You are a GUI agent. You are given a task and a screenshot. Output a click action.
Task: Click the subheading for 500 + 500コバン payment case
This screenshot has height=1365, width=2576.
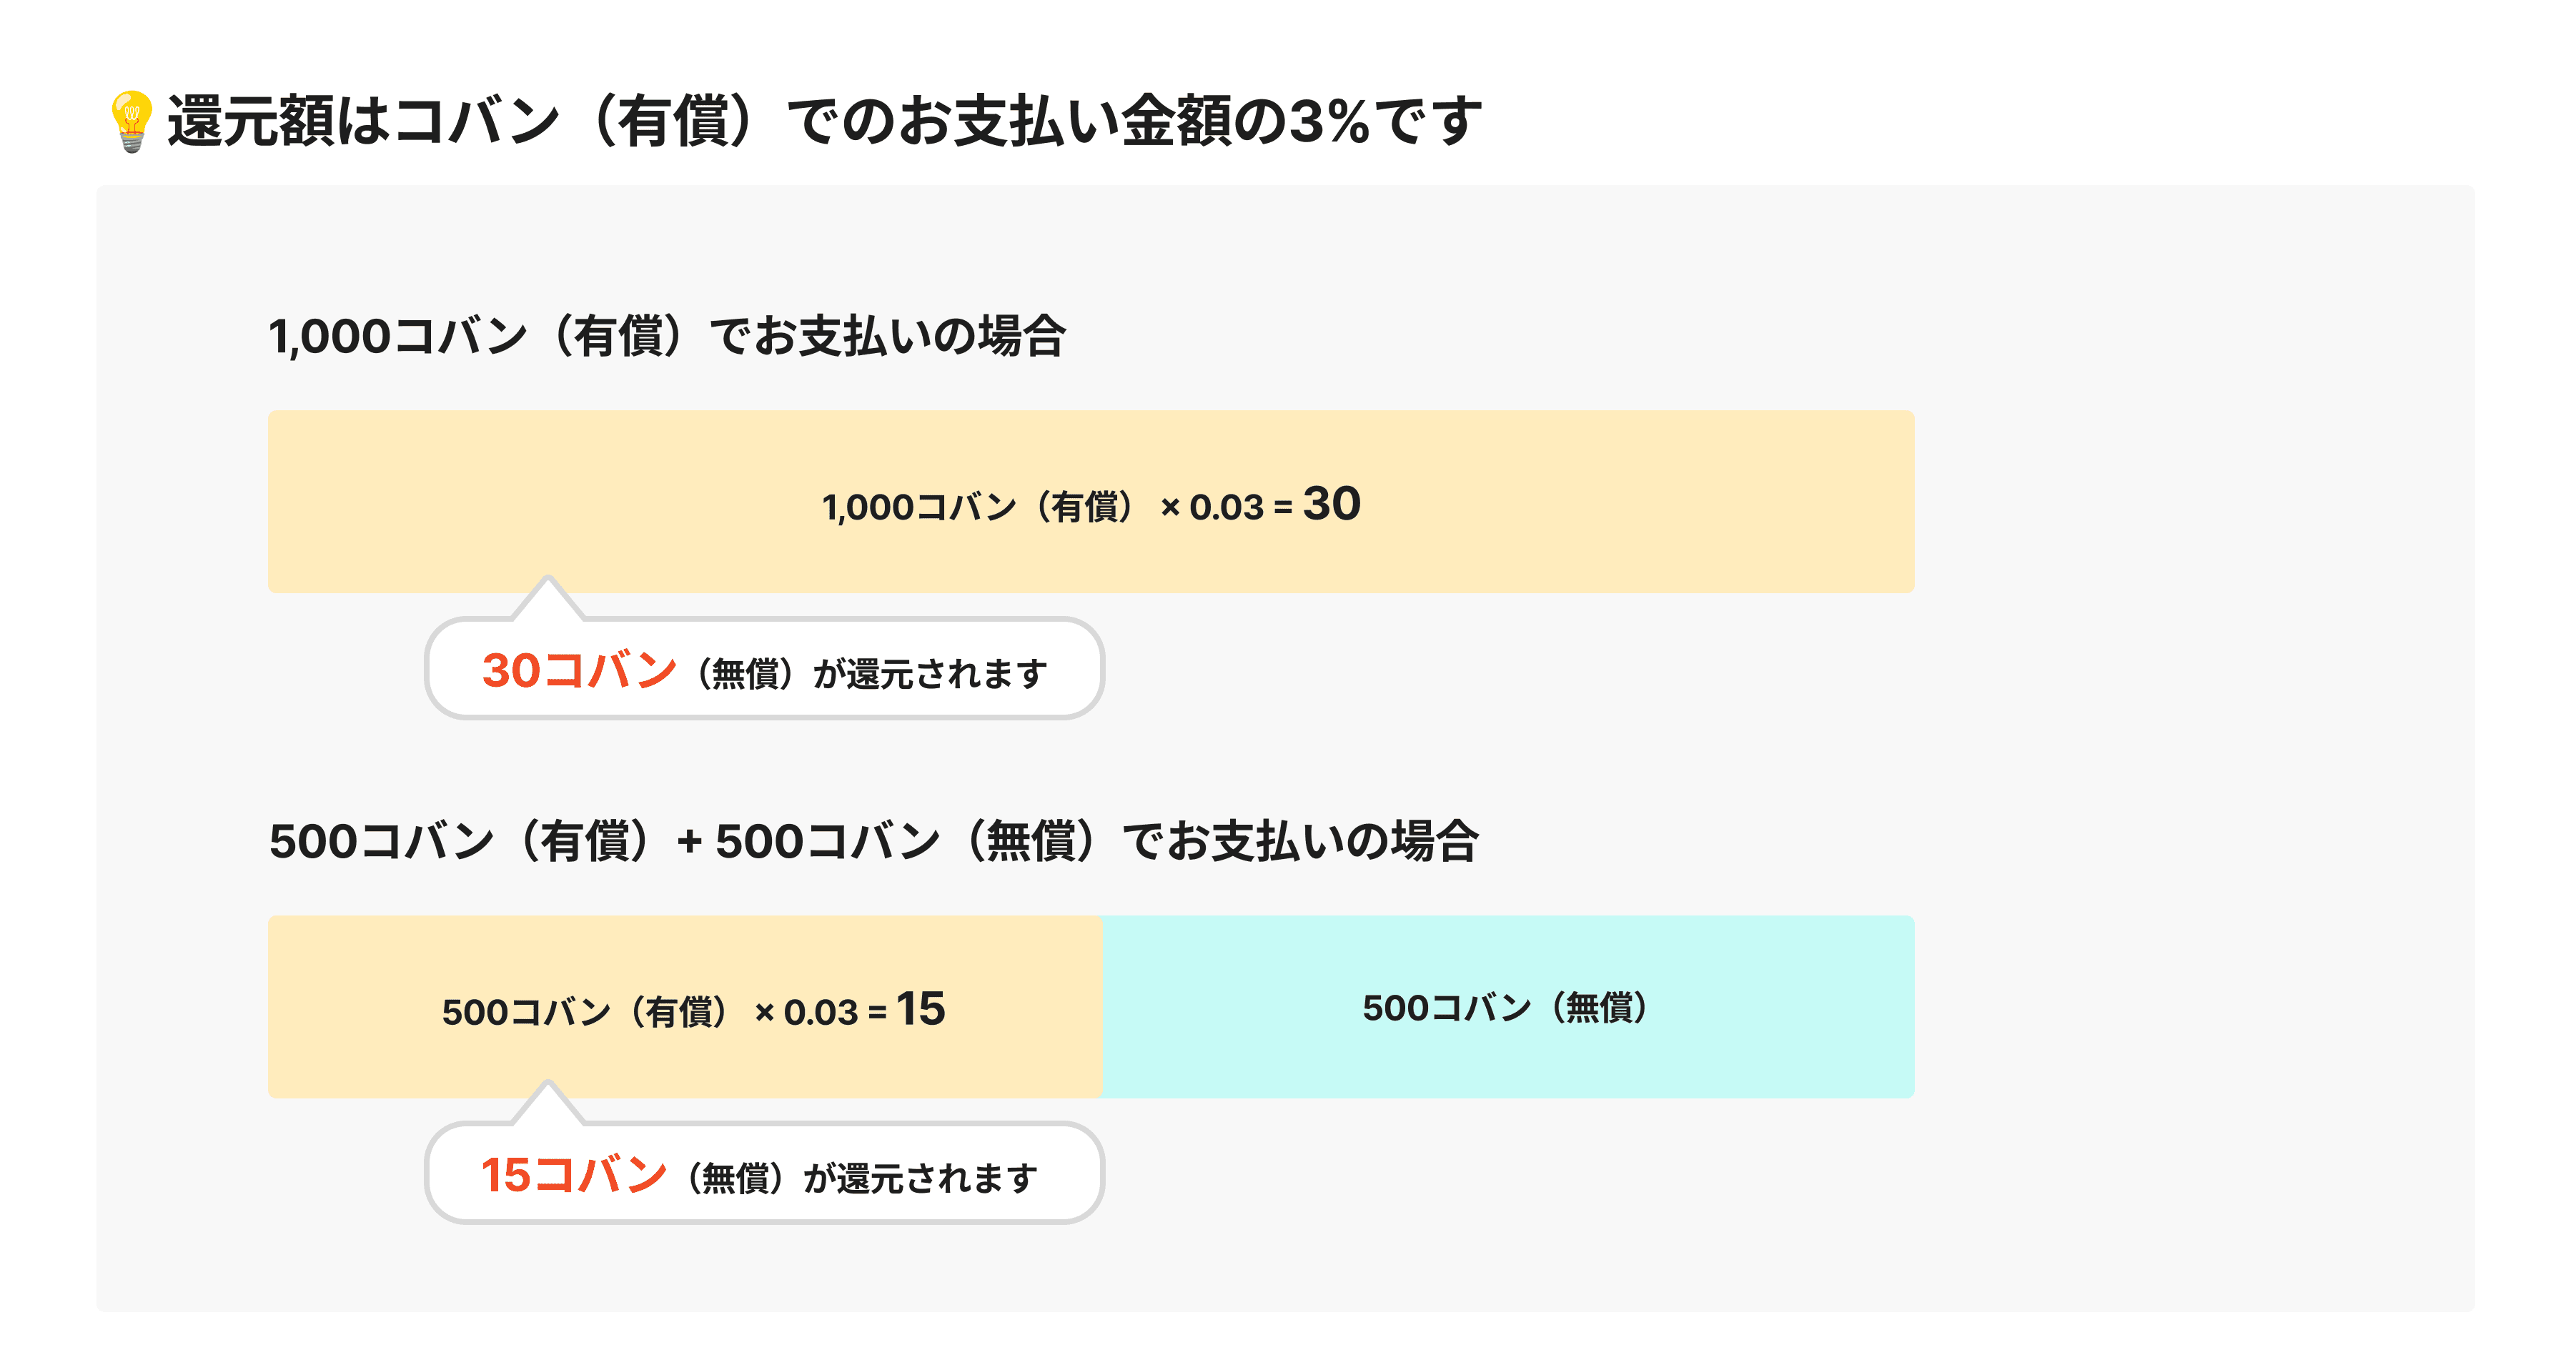(873, 841)
